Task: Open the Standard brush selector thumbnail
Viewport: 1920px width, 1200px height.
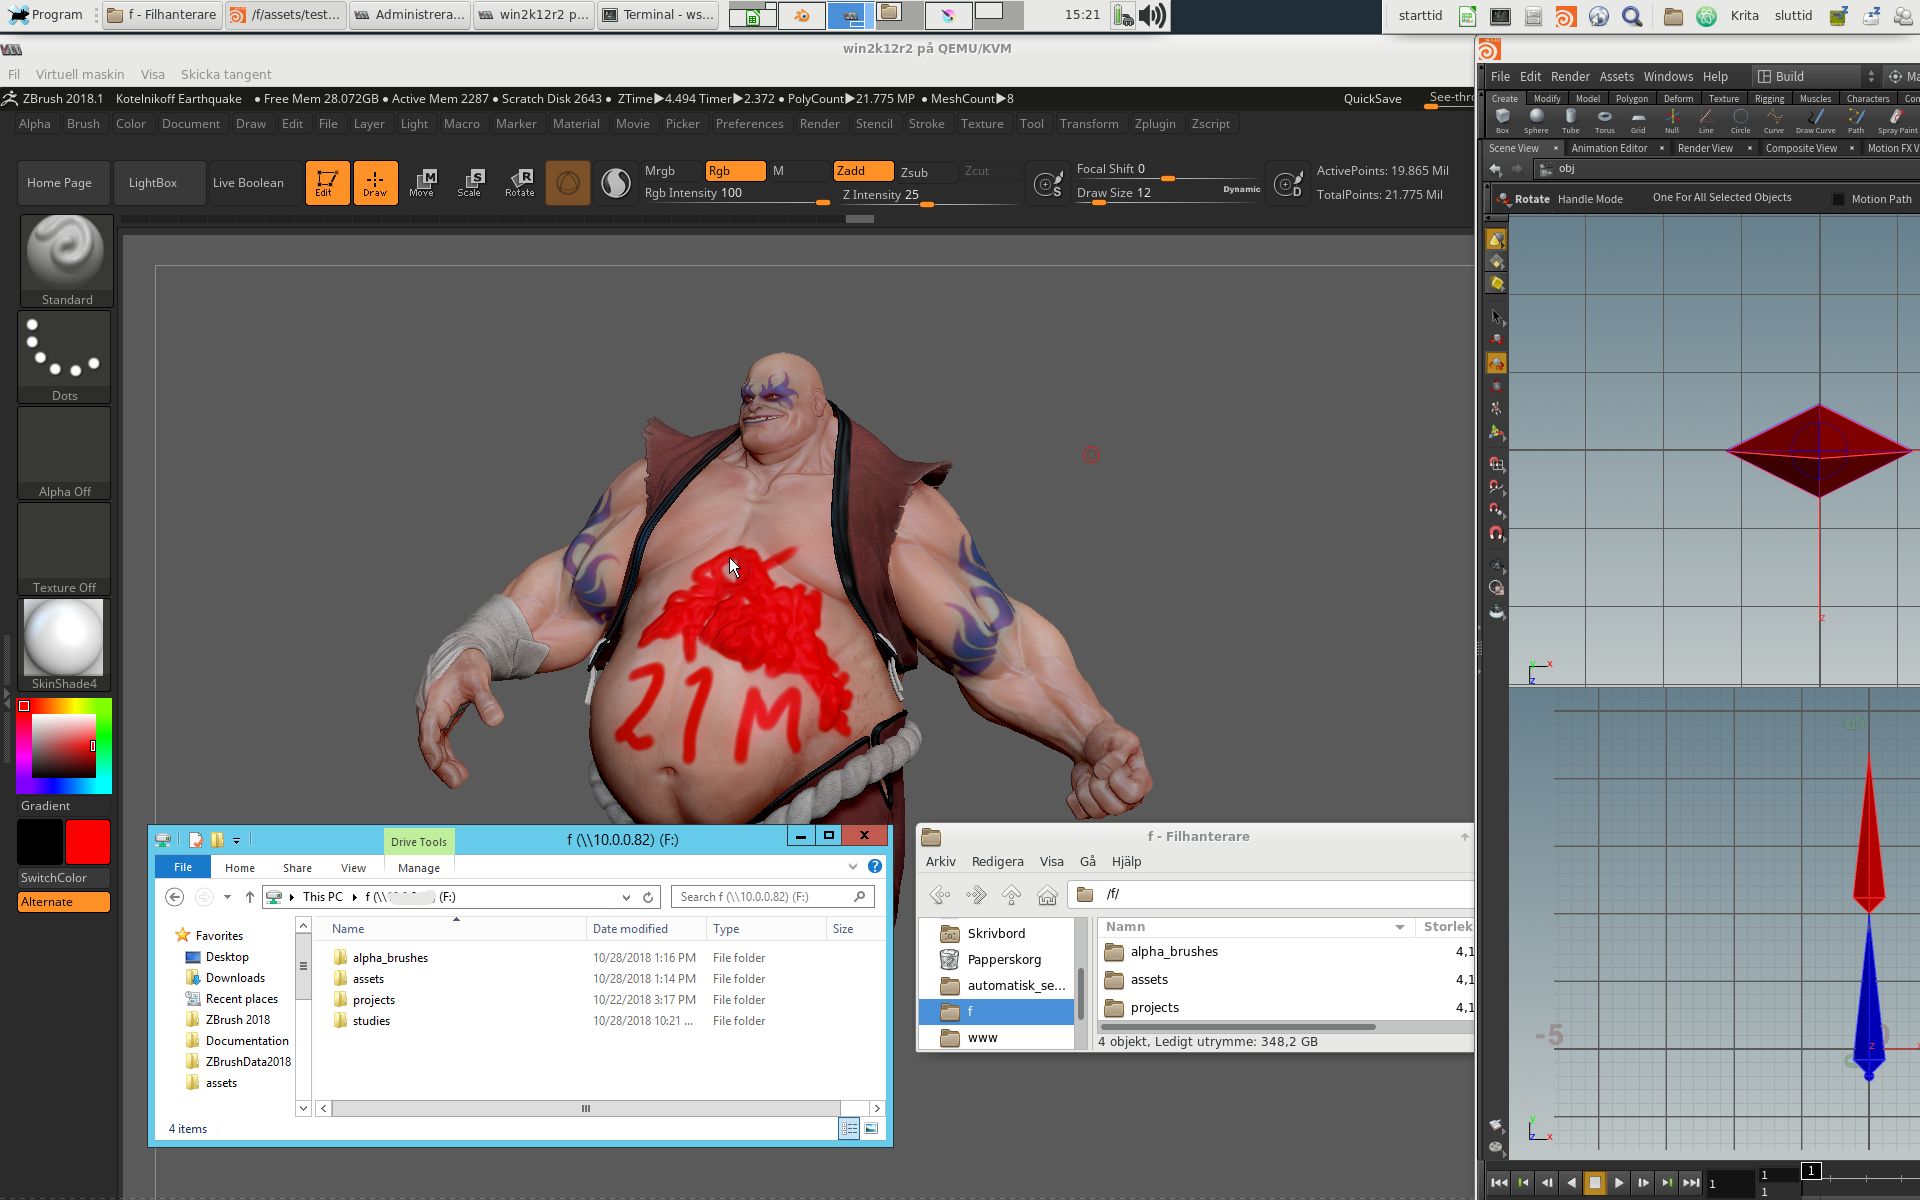Action: point(66,260)
